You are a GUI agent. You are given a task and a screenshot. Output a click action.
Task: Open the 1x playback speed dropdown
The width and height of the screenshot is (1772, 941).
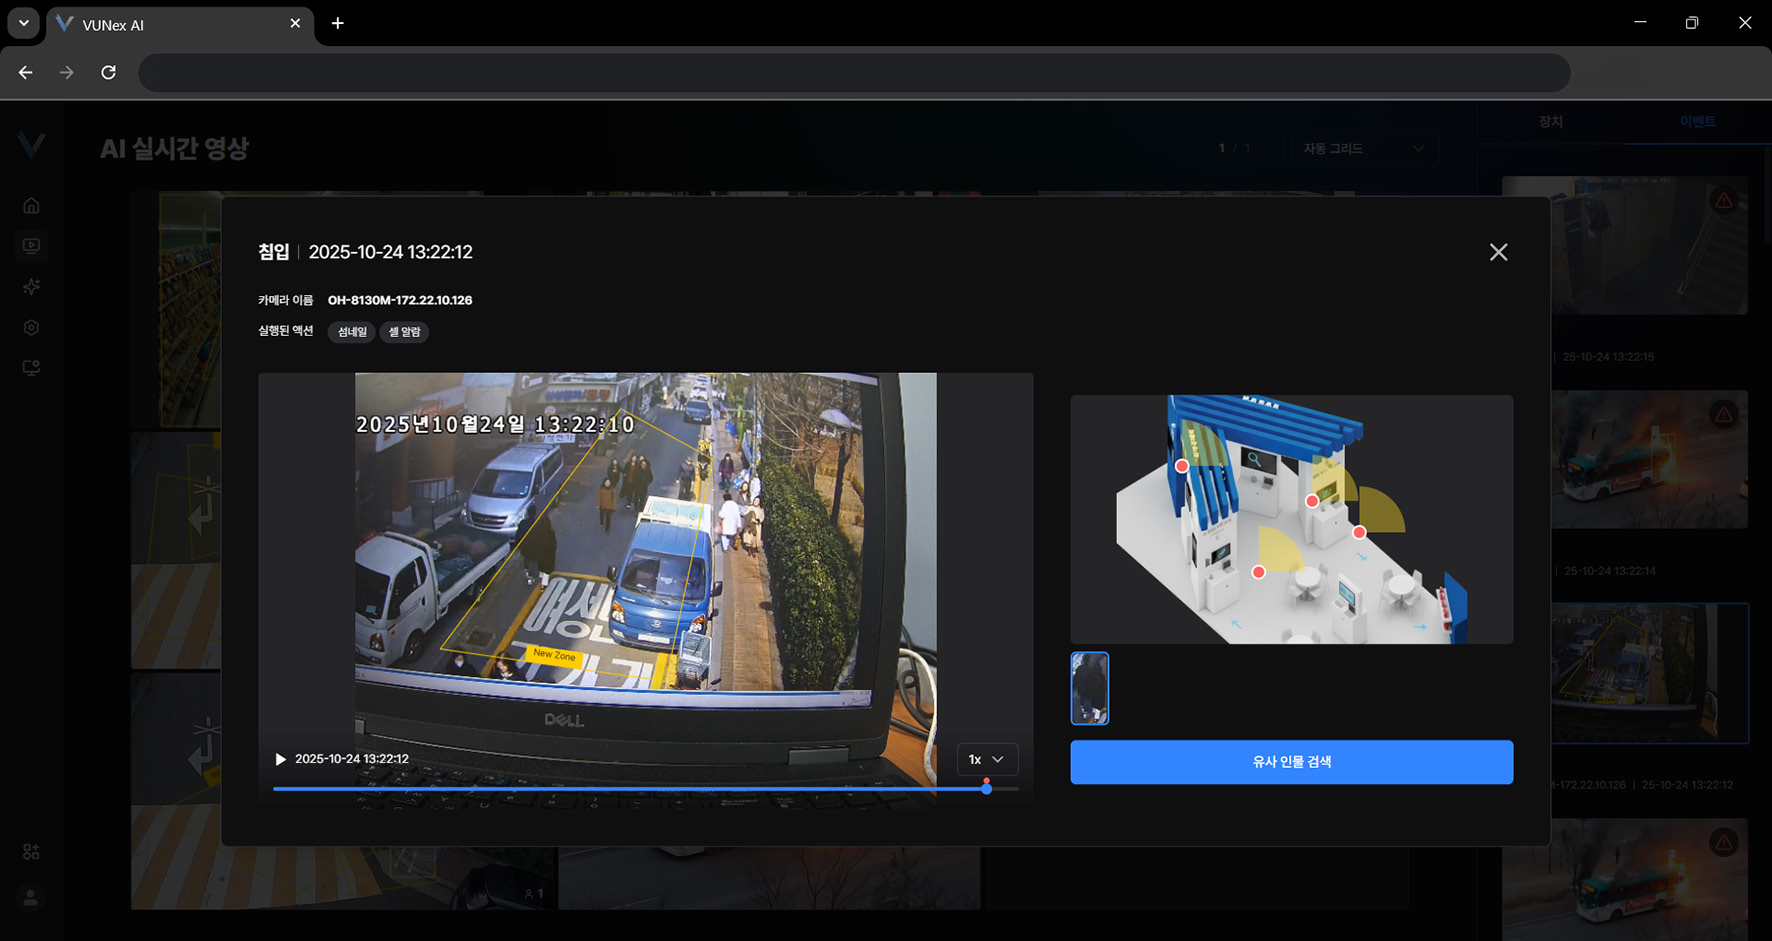point(986,760)
